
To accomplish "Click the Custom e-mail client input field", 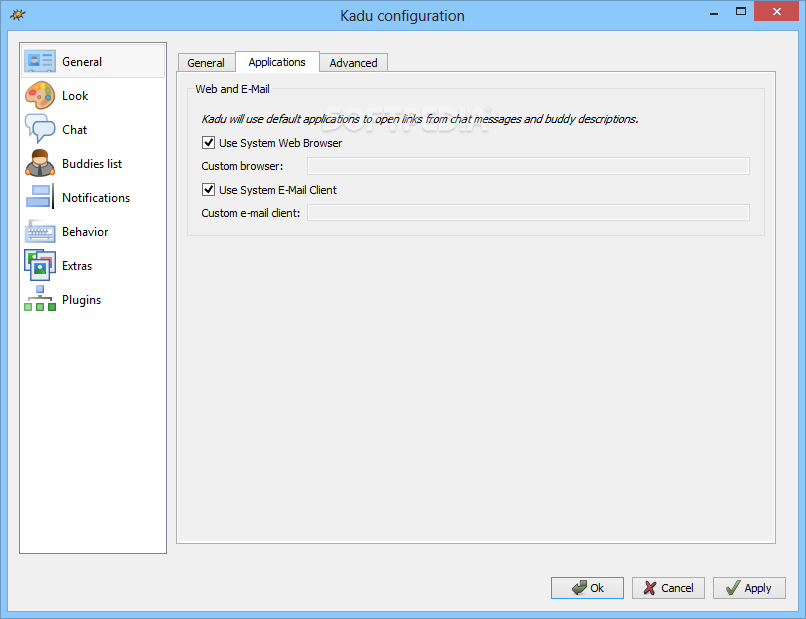I will pyautogui.click(x=528, y=213).
